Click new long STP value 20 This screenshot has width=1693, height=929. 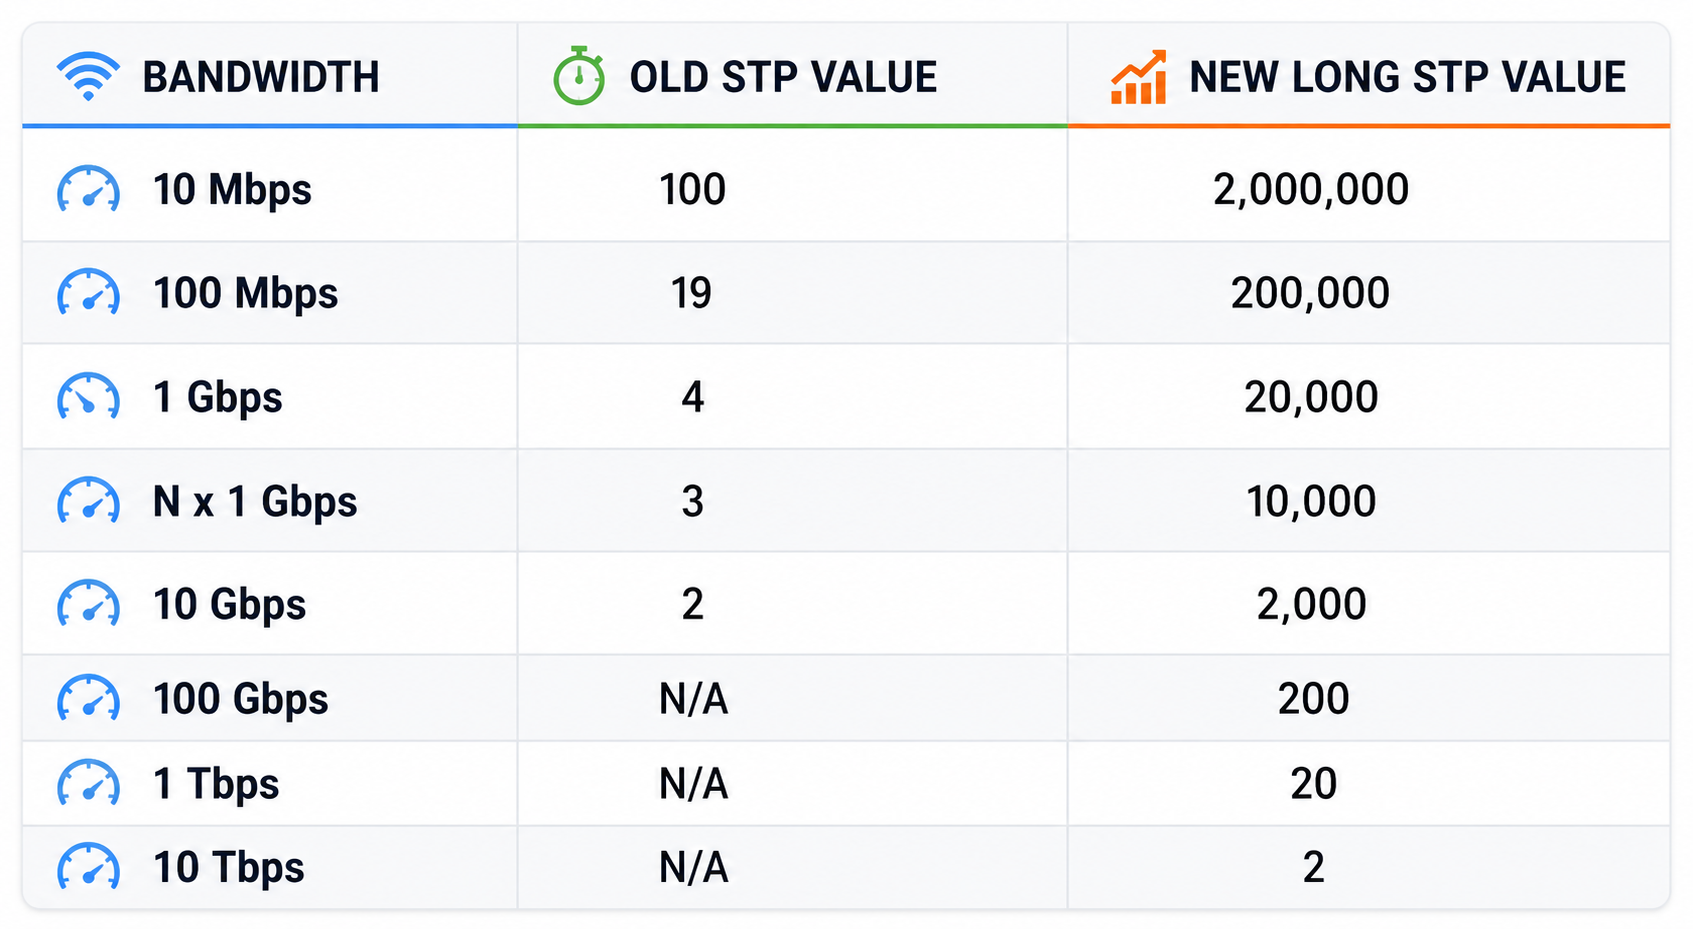[x=1313, y=784]
